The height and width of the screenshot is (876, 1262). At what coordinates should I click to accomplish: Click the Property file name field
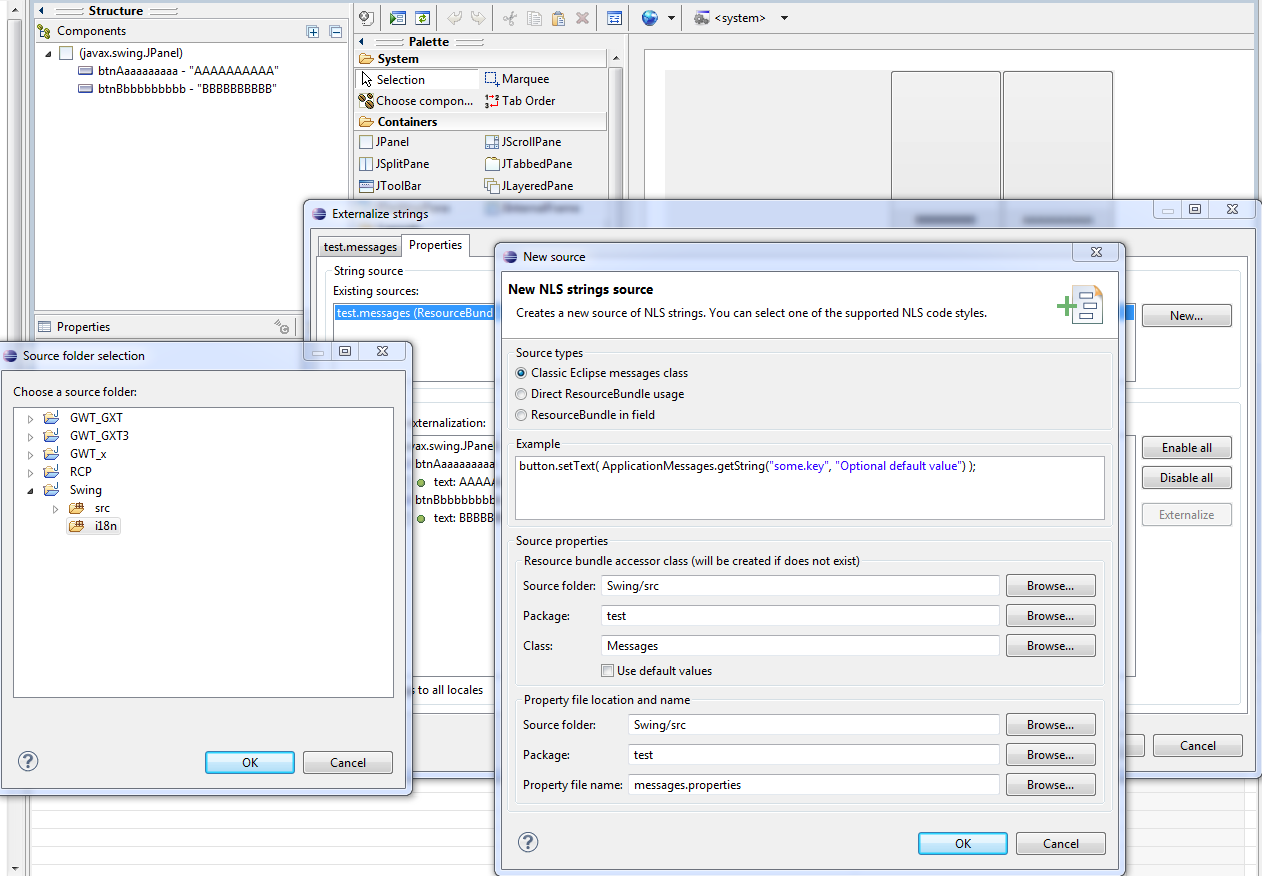[814, 785]
